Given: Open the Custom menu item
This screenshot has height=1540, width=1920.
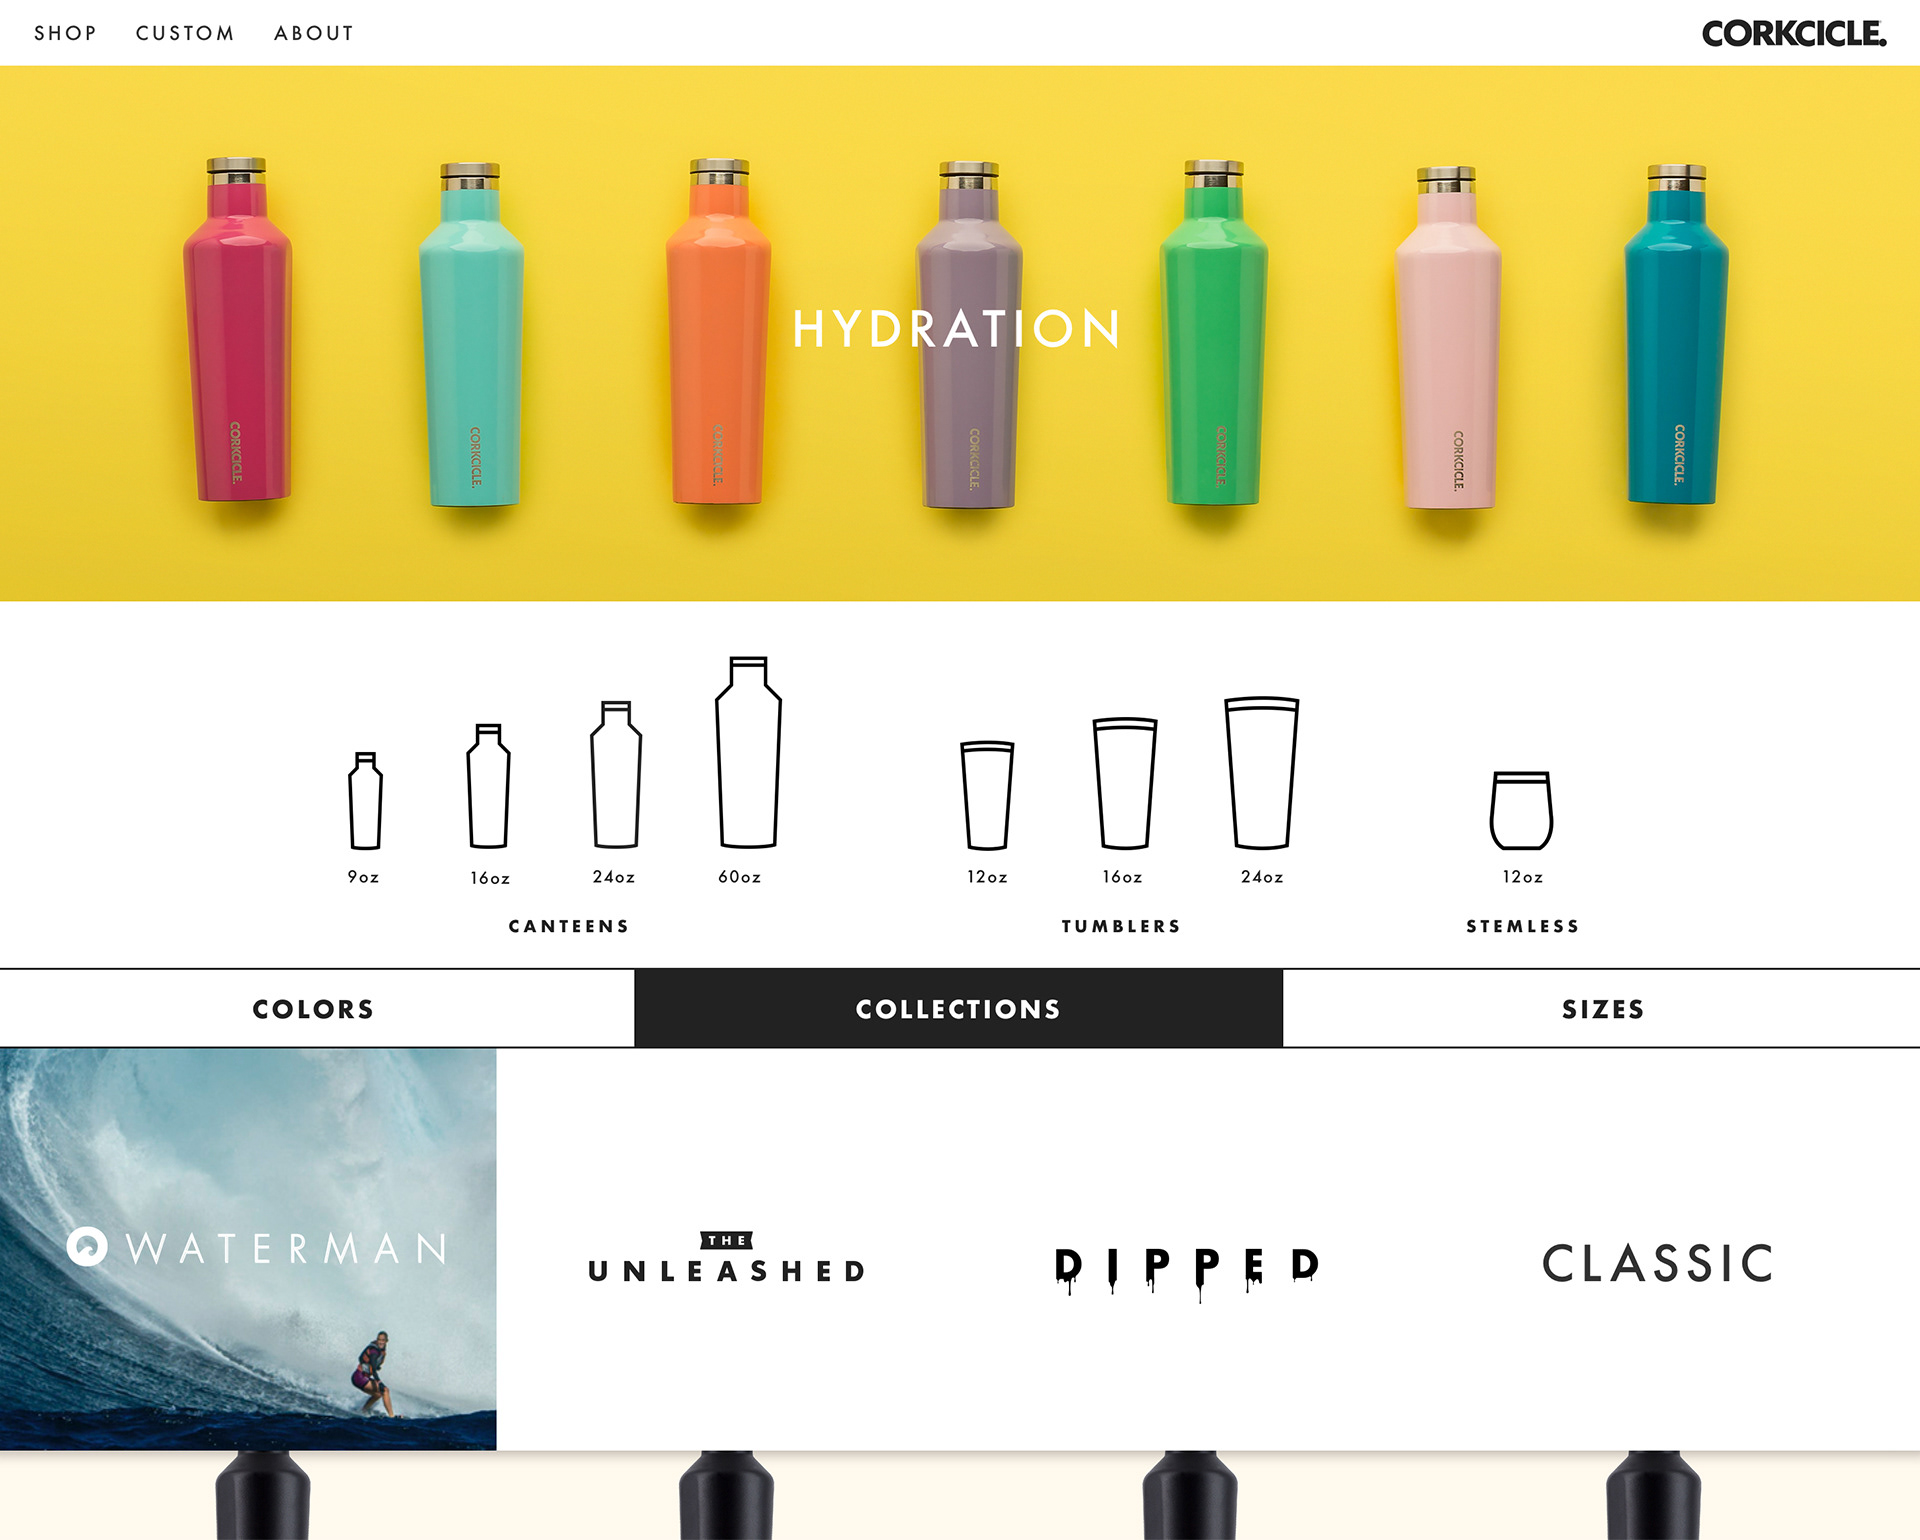Looking at the screenshot, I should coord(185,33).
